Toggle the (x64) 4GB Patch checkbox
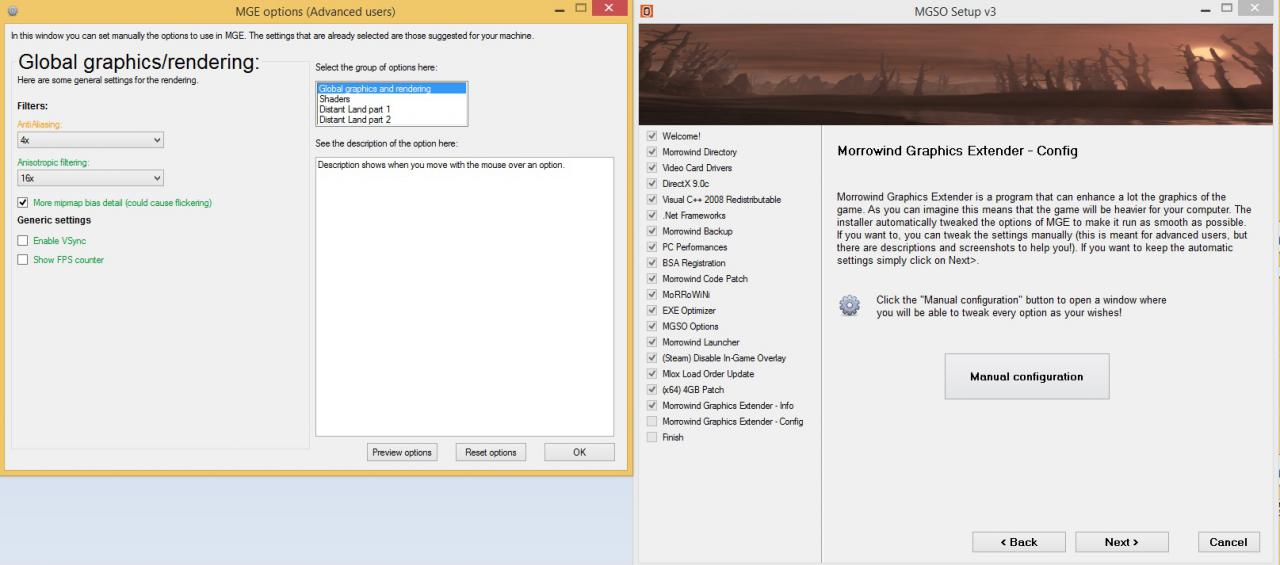1280x565 pixels. pos(652,390)
